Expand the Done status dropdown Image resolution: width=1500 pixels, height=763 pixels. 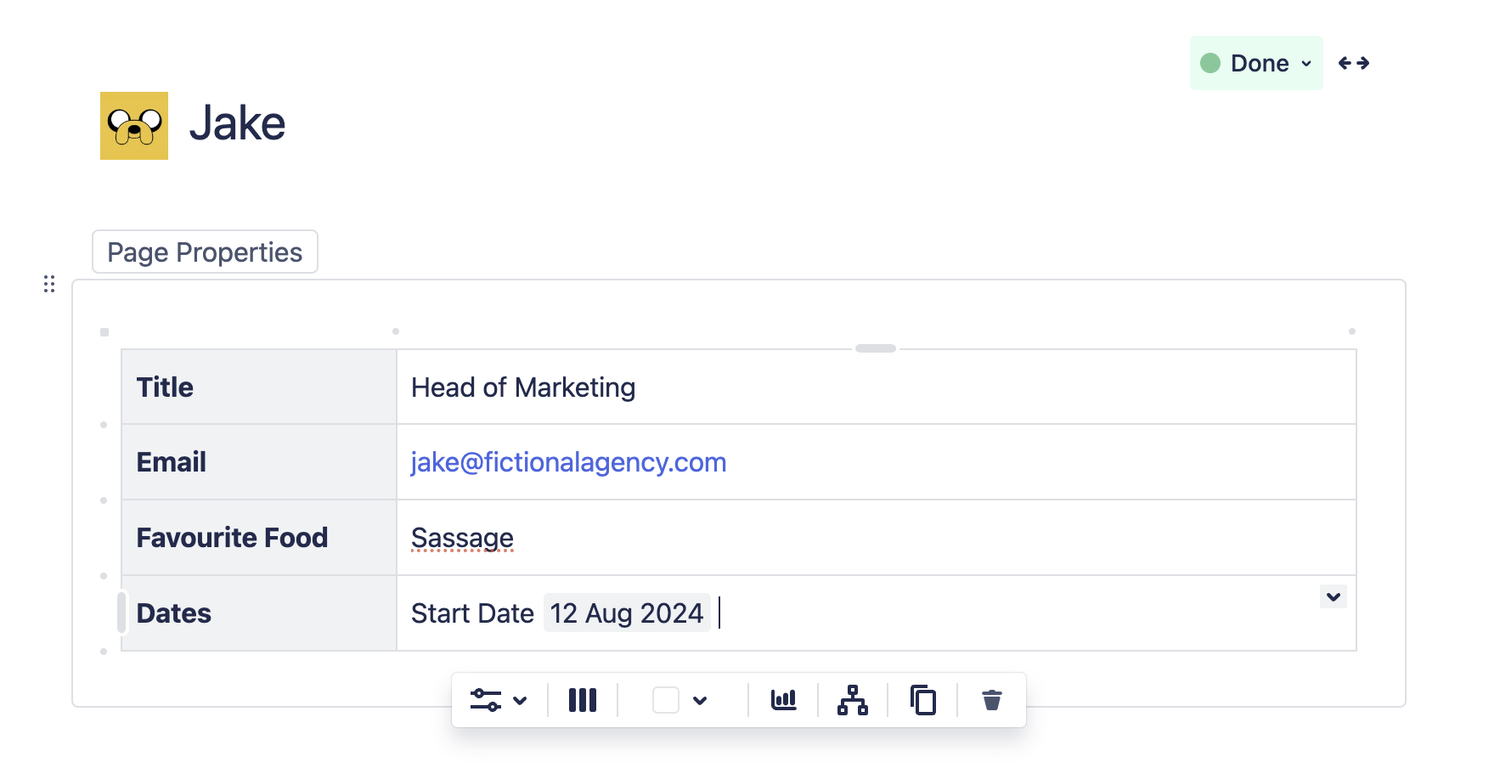click(1256, 63)
